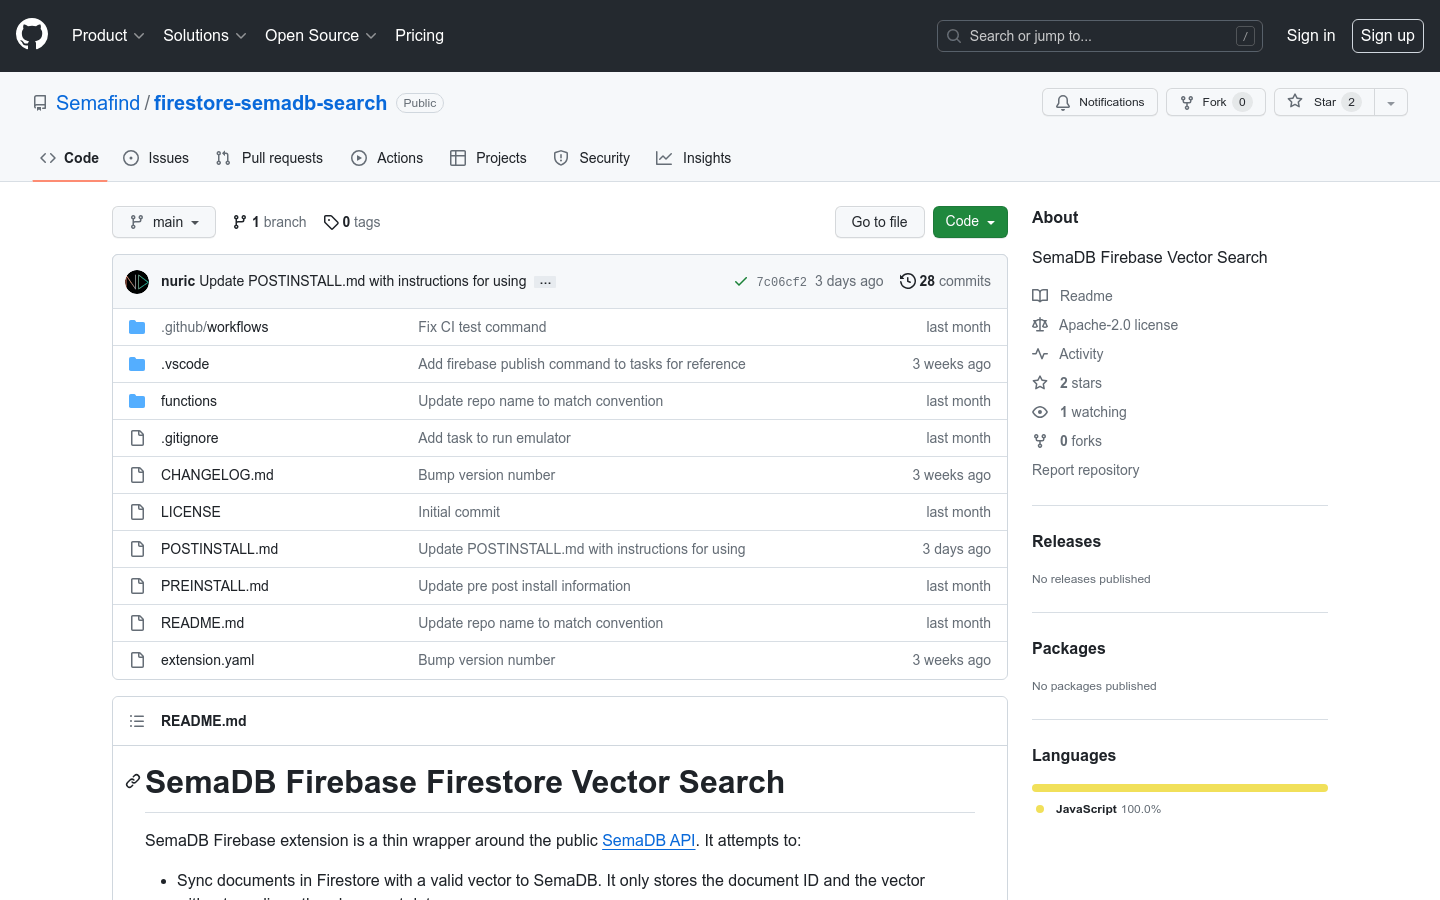Open the star lists dropdown arrow
The image size is (1440, 900).
point(1391,102)
